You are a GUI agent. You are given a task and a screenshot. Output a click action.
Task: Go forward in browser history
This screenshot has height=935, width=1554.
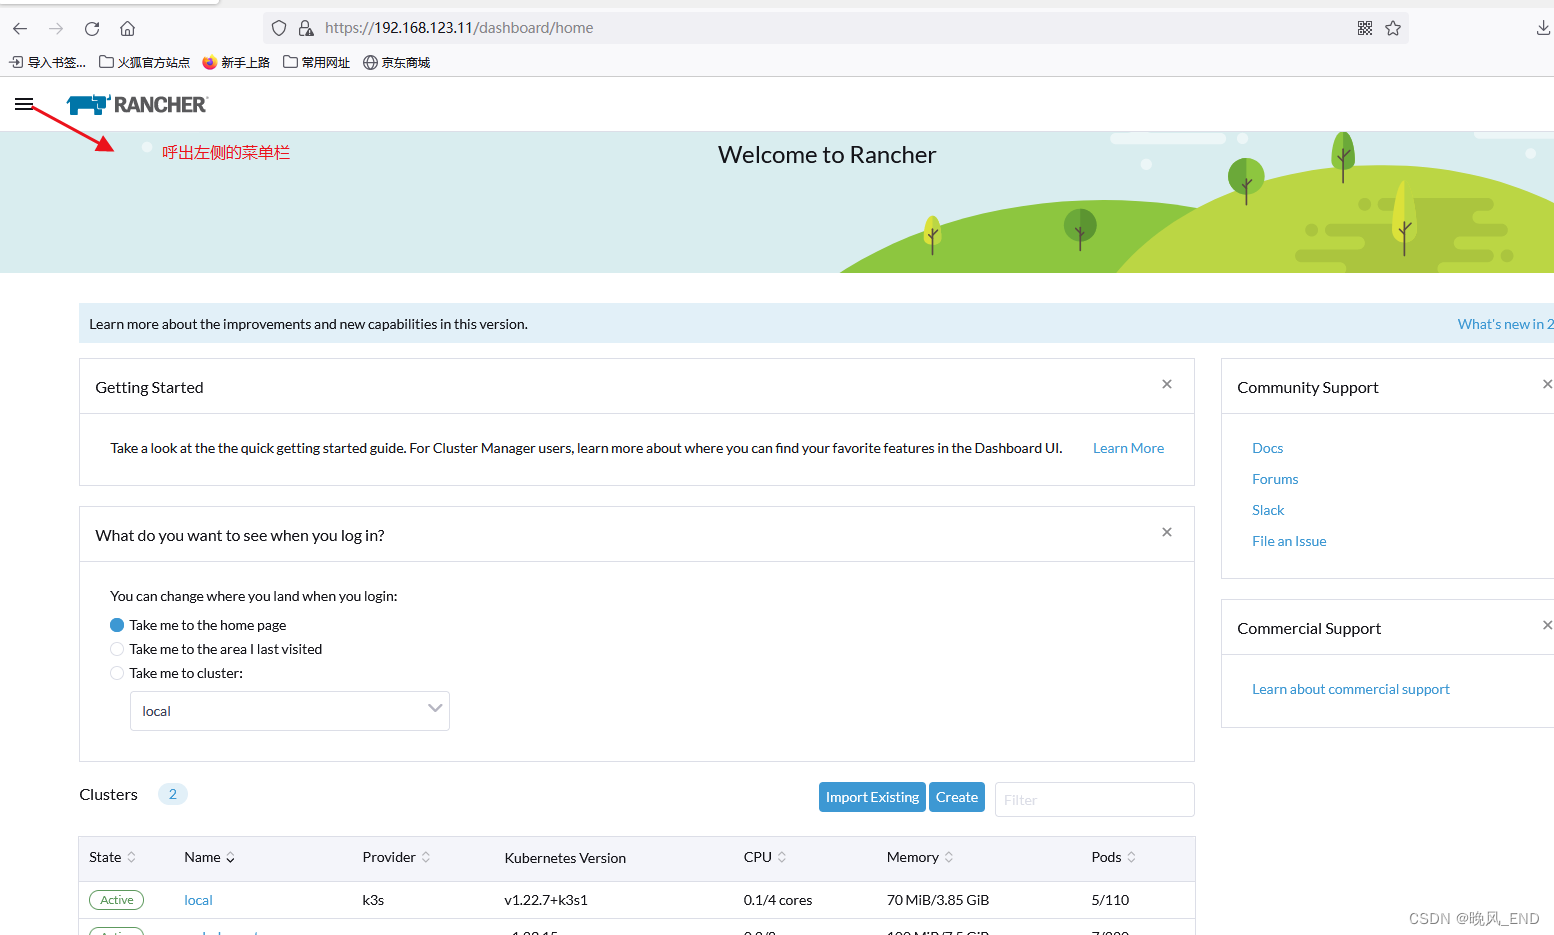56,28
